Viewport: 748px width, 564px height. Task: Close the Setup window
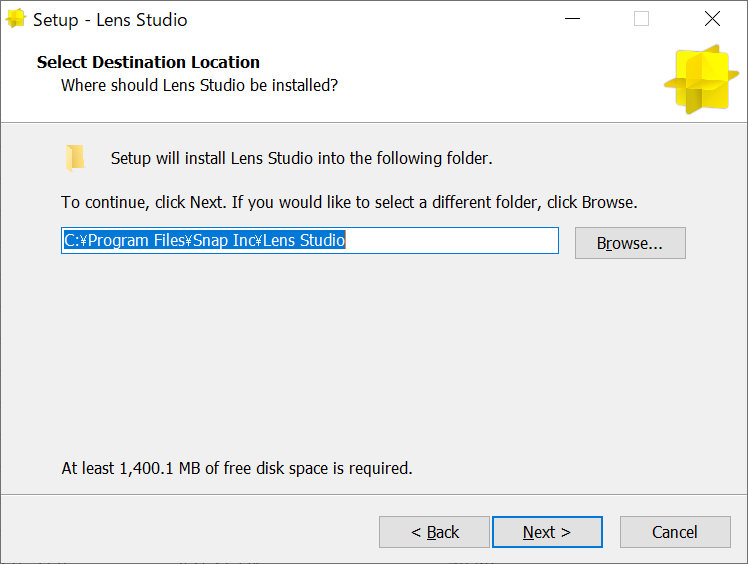[712, 19]
